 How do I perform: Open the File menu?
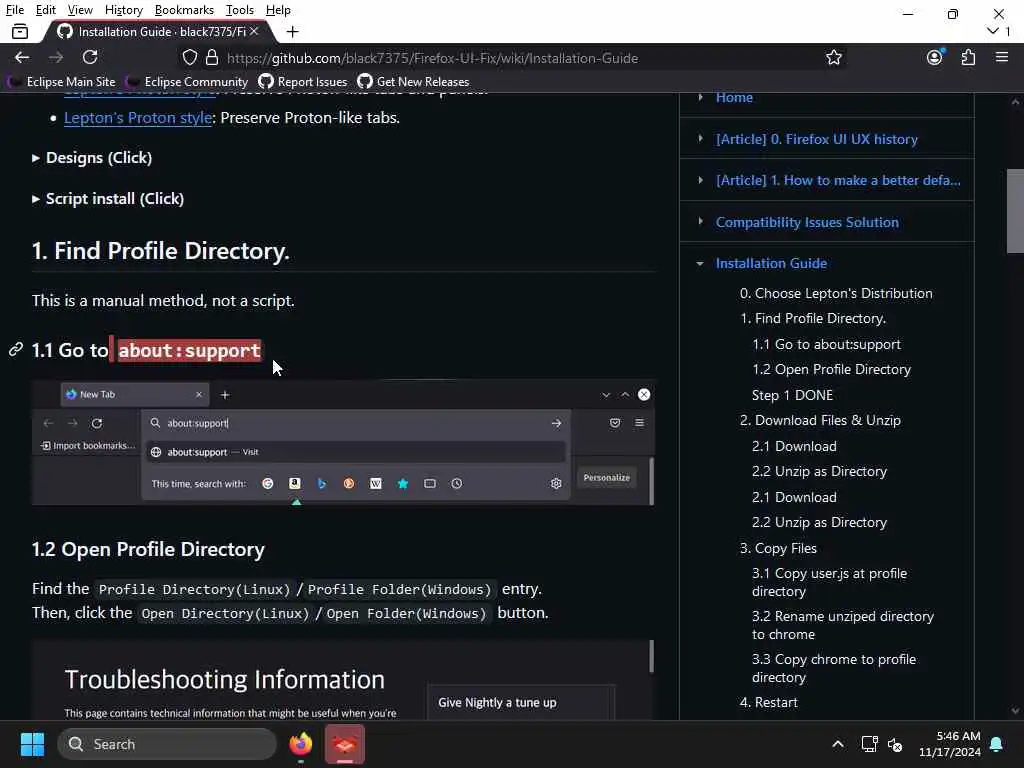coord(14,10)
